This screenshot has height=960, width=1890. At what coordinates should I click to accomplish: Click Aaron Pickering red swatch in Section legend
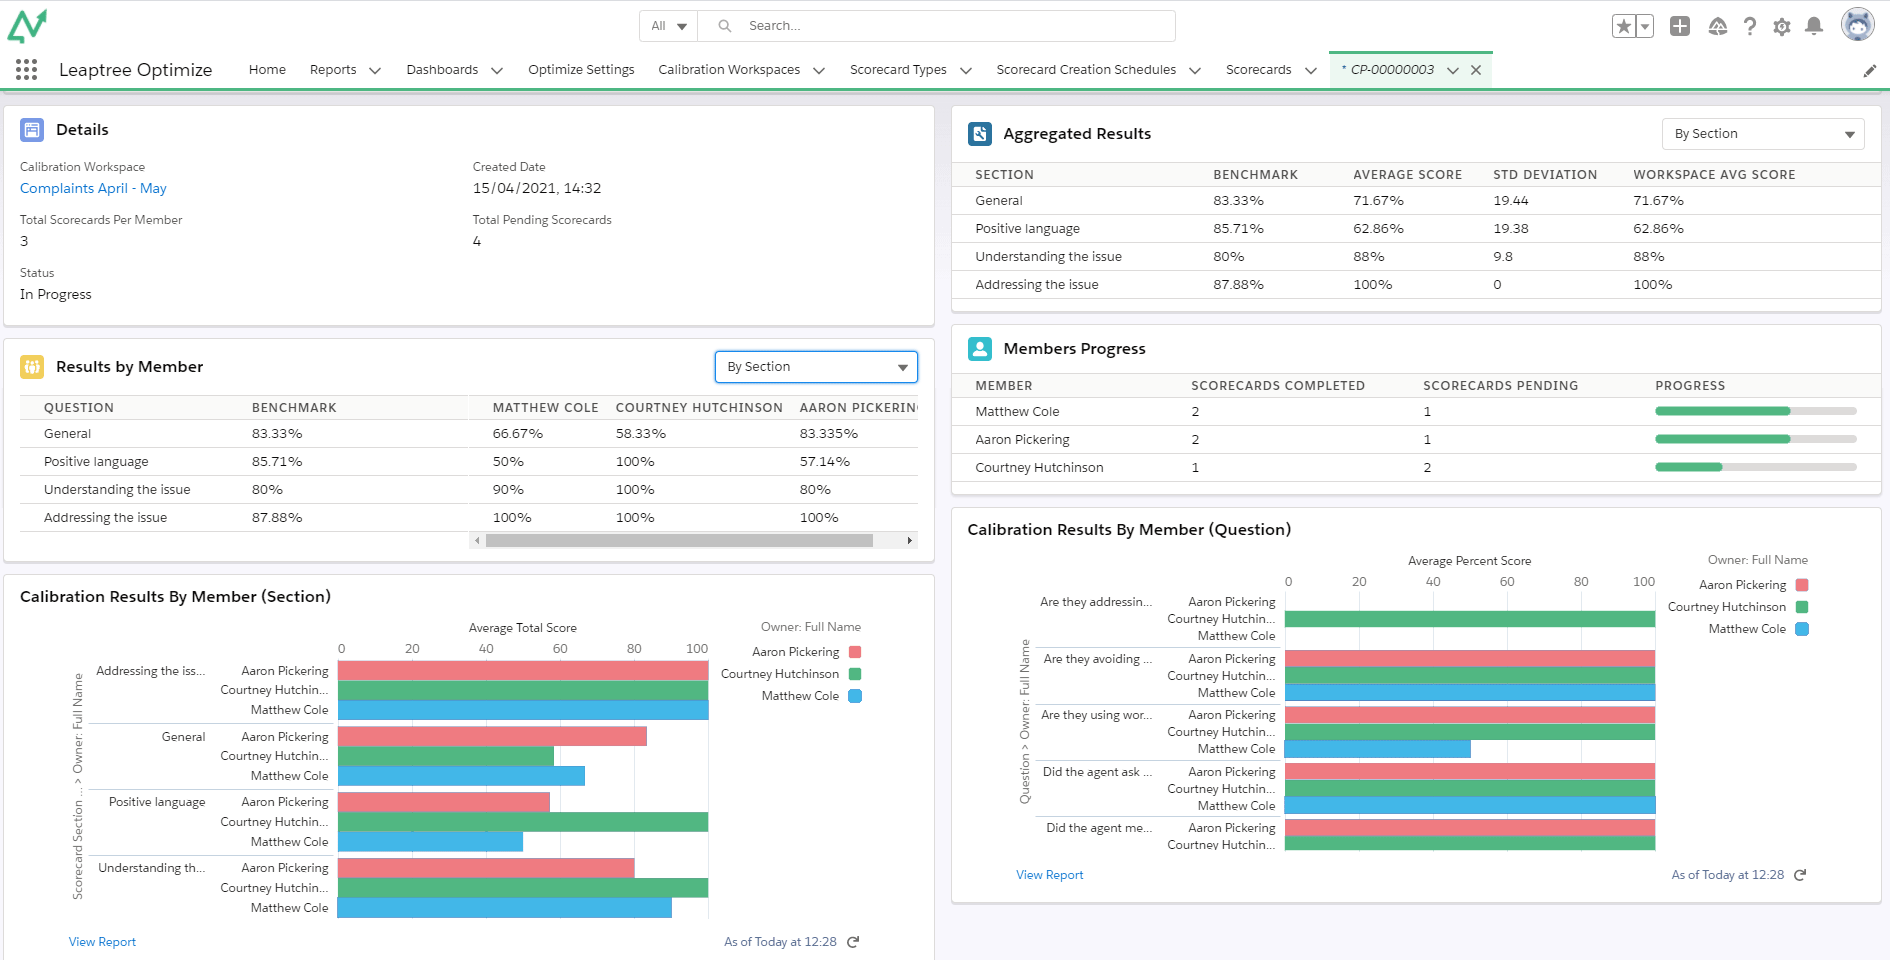coord(855,652)
